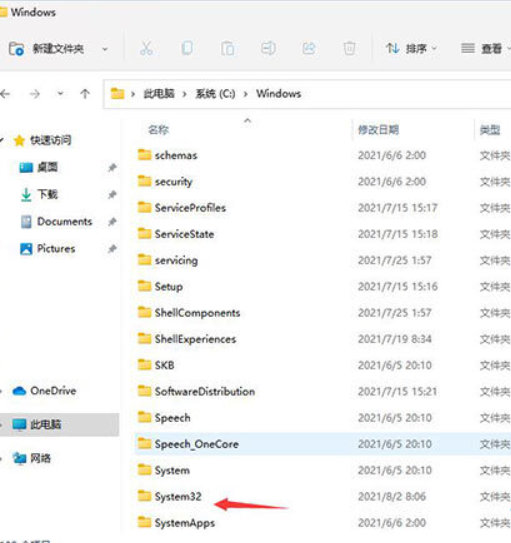Sort by the 类型 column header
The image size is (511, 543).
coord(490,130)
